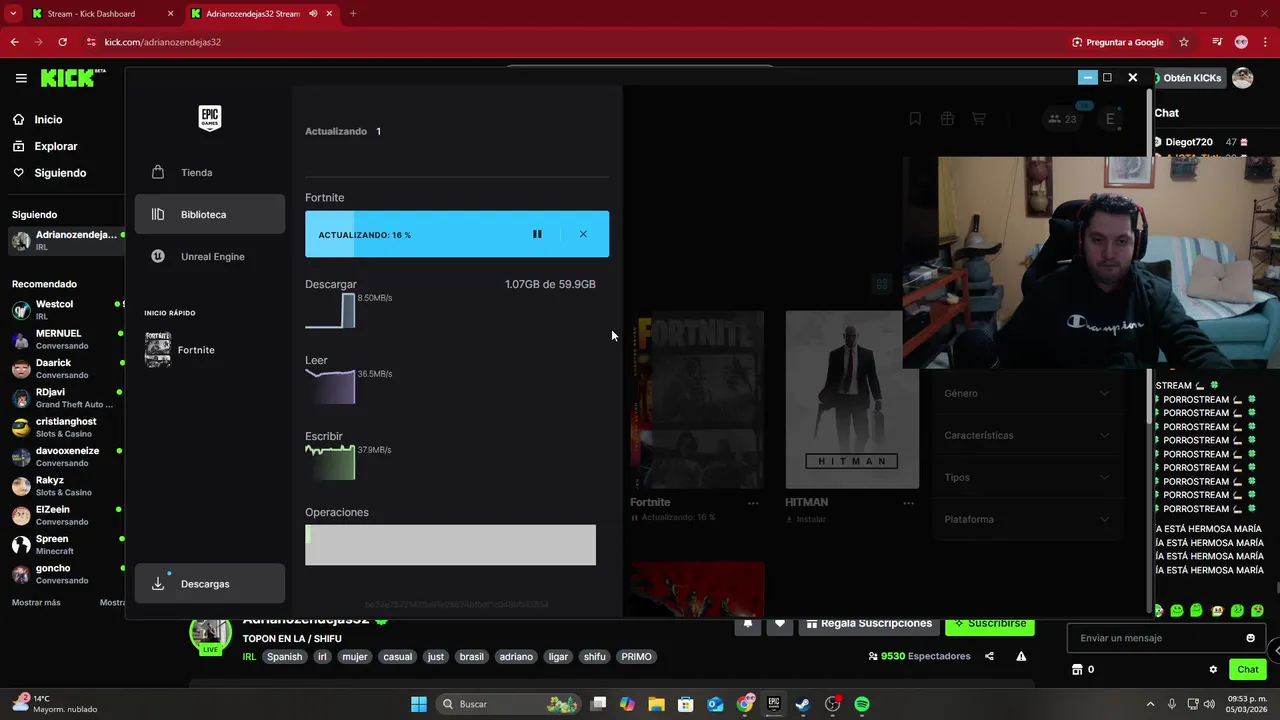
Task: Cancel the Fortnite update with X
Action: [x=583, y=234]
